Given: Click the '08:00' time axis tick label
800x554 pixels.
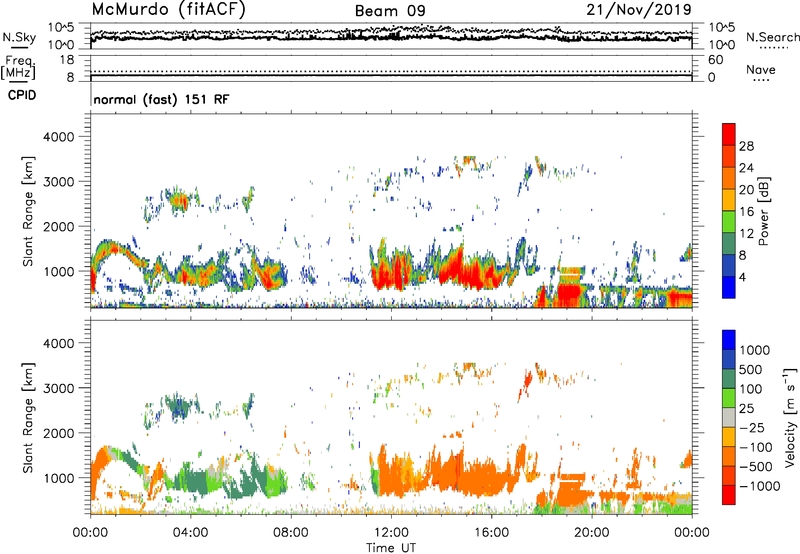Looking at the screenshot, I should (290, 532).
